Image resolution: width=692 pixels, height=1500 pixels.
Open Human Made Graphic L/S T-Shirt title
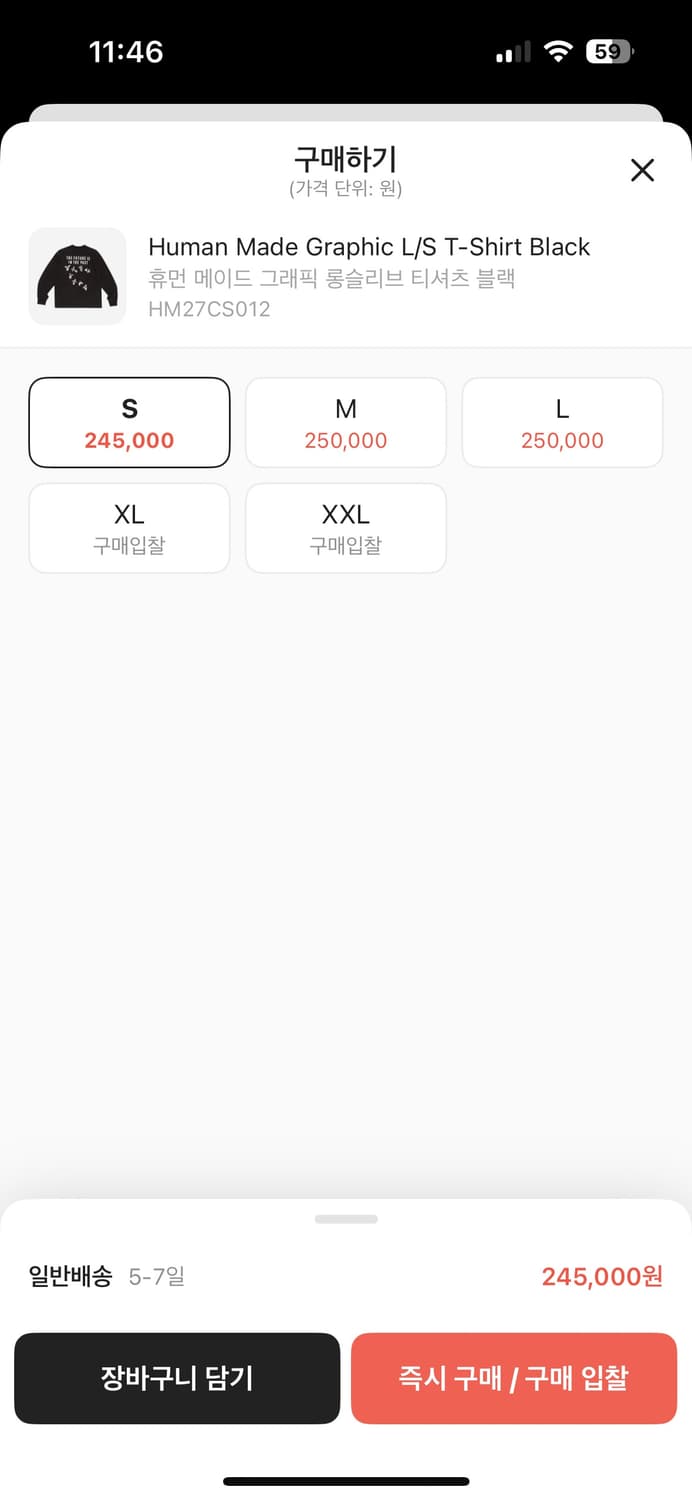click(369, 247)
